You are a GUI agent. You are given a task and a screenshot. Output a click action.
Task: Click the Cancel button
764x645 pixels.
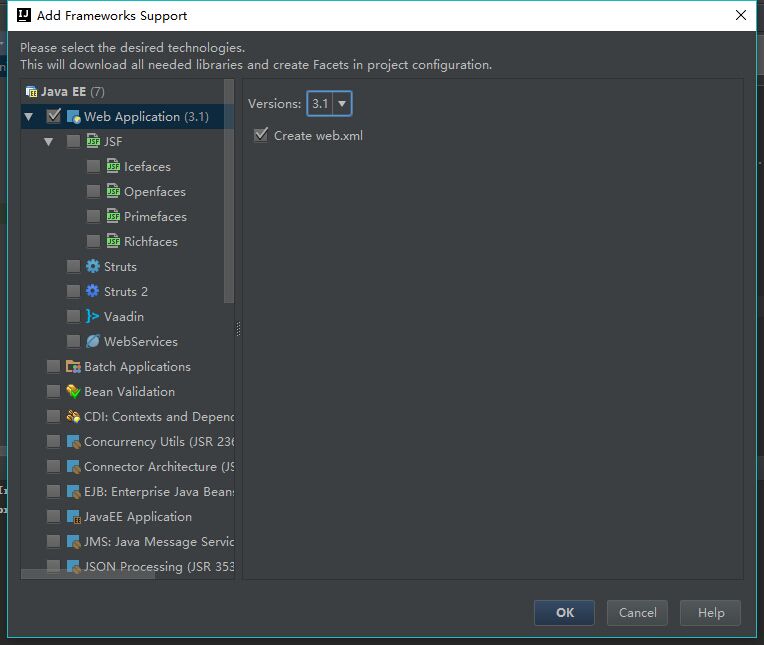click(637, 612)
